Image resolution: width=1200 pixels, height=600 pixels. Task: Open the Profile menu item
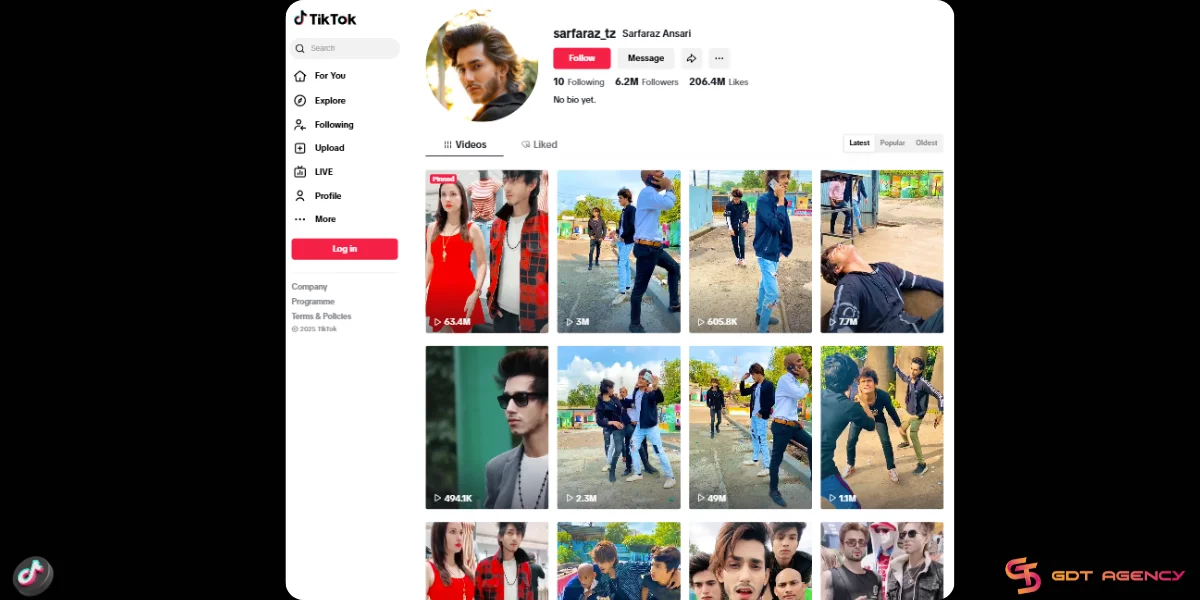tap(328, 196)
